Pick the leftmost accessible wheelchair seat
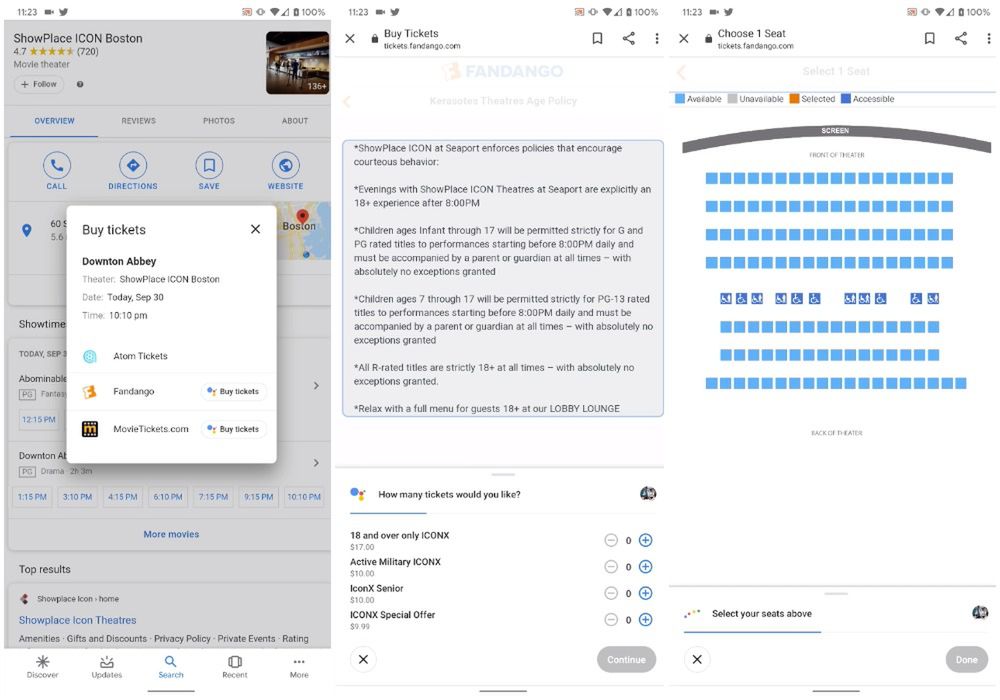 point(726,298)
